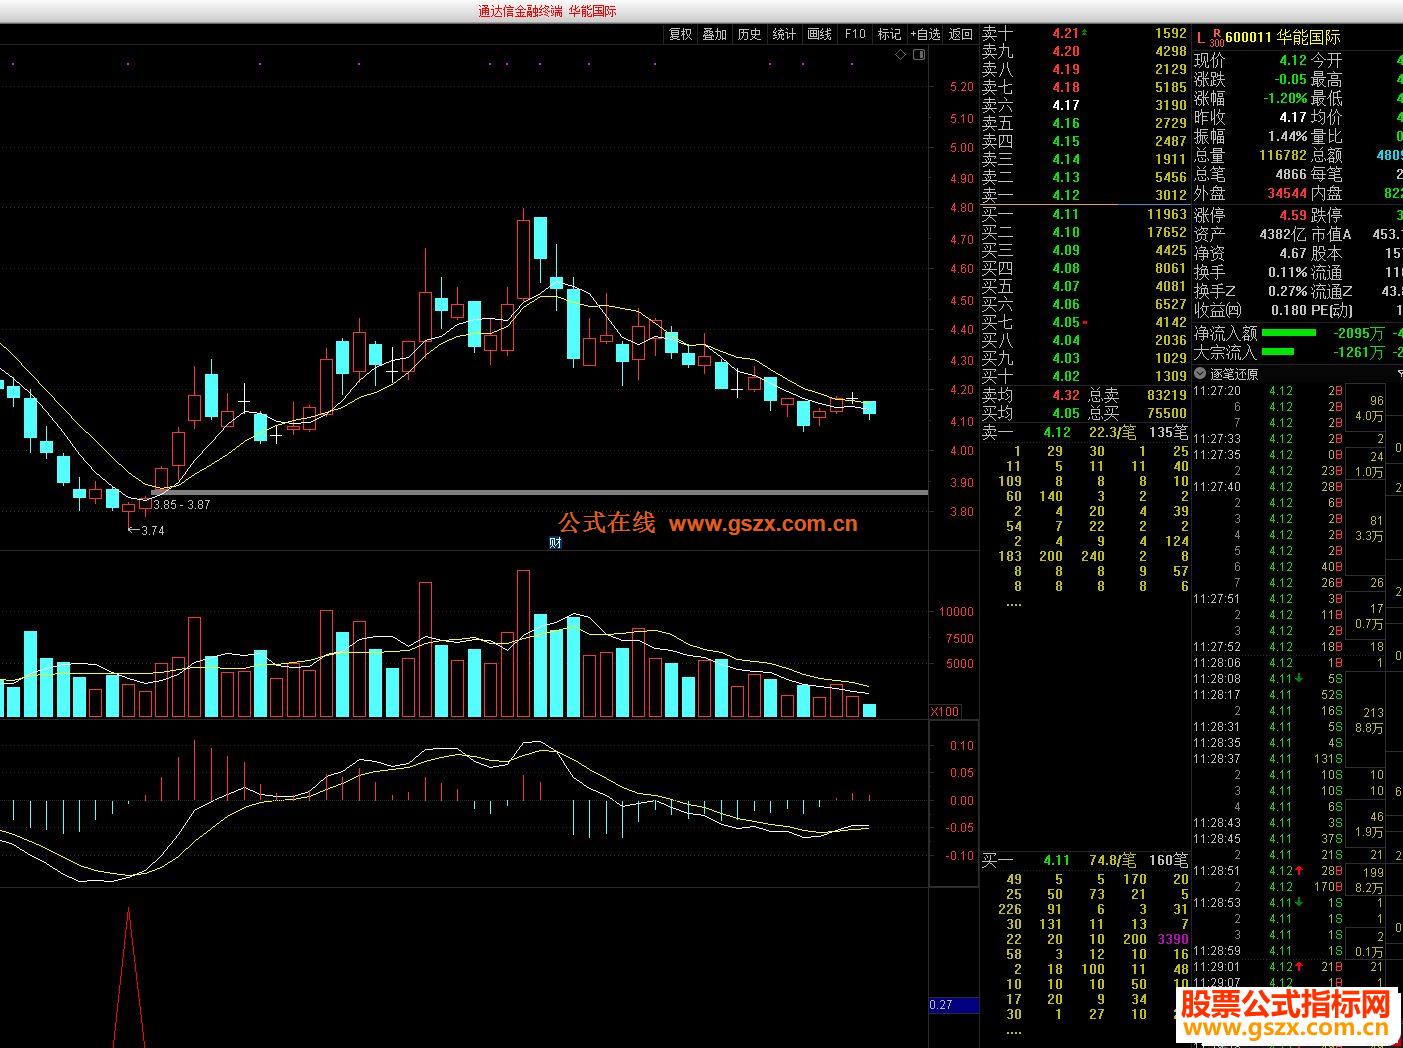Image resolution: width=1403 pixels, height=1048 pixels.
Task: Select the 买五 4.07 bid row
Action: tap(1084, 286)
